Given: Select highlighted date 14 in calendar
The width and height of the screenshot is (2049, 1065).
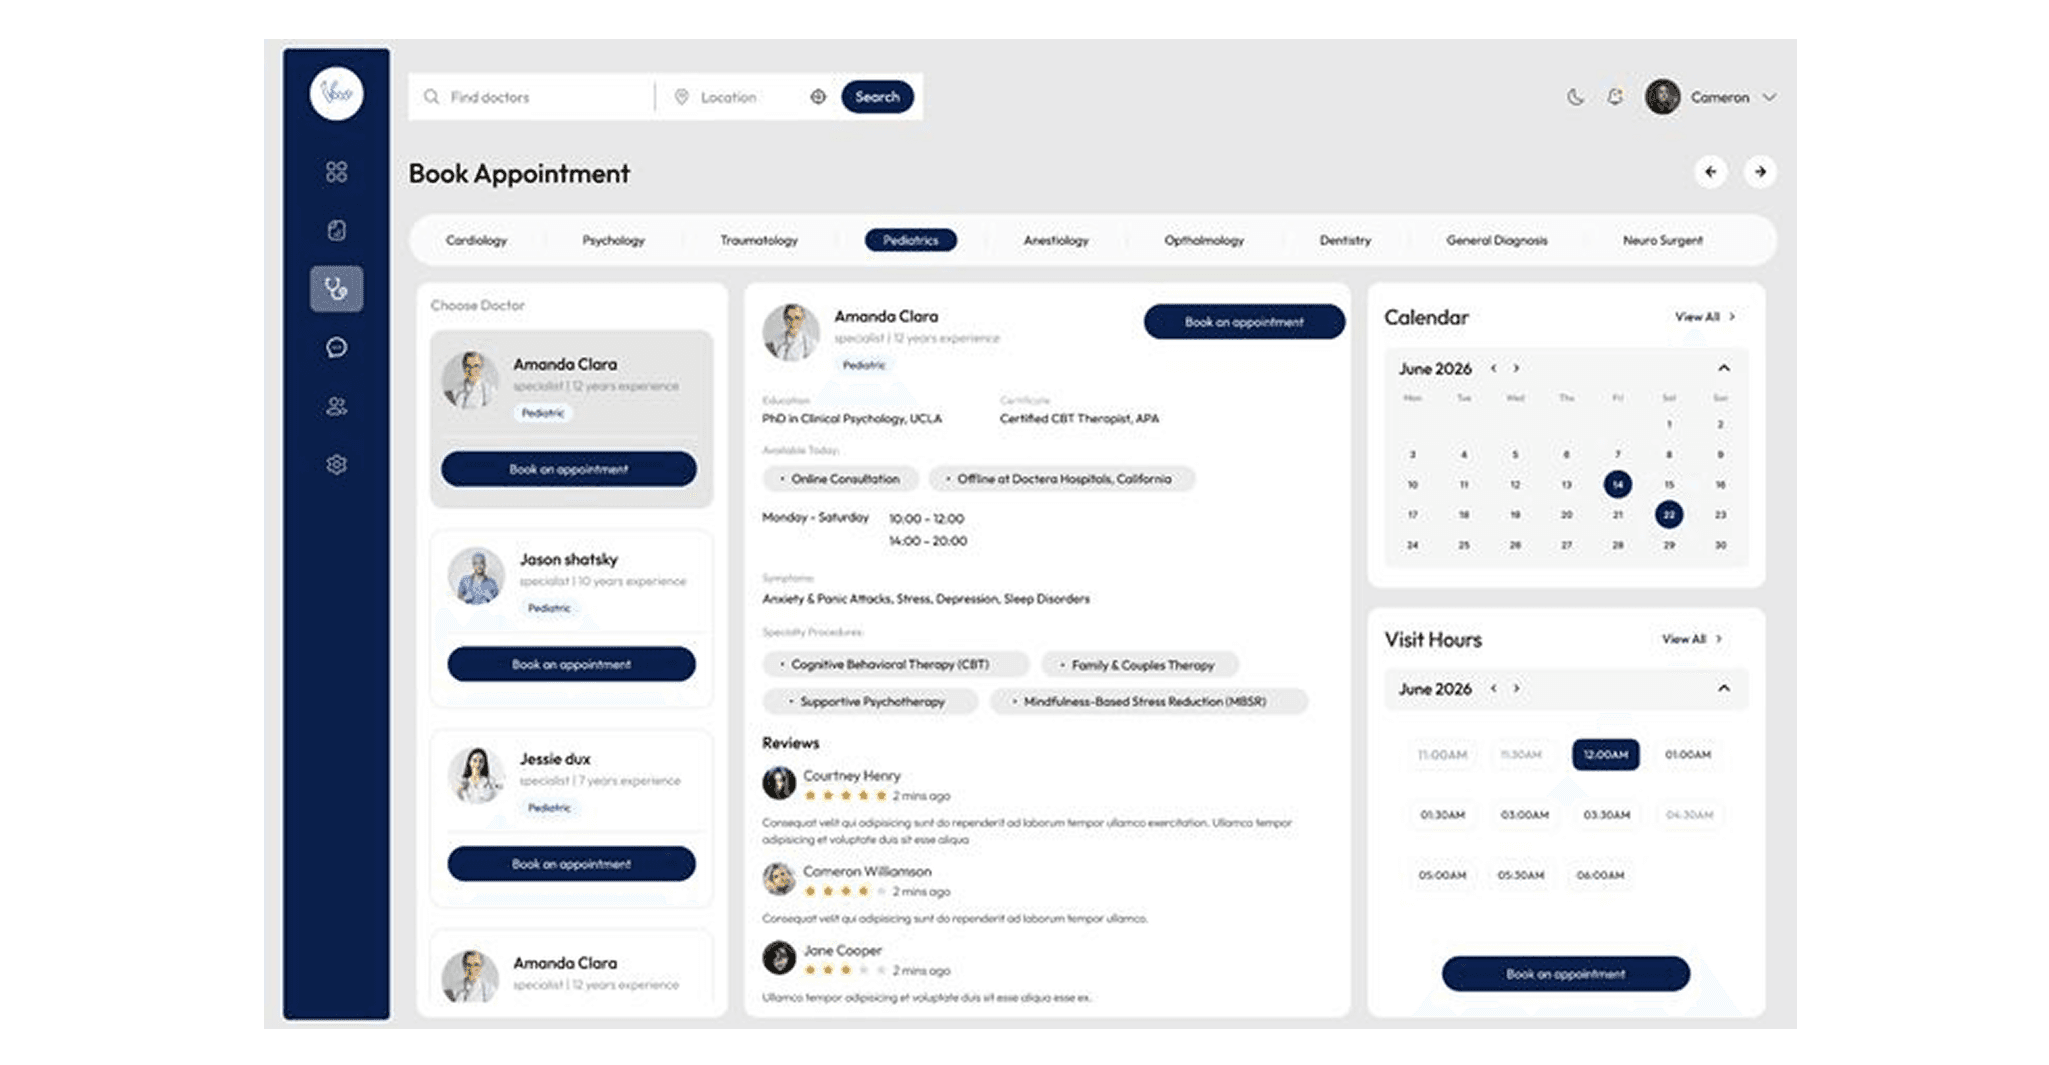Looking at the screenshot, I should 1617,484.
